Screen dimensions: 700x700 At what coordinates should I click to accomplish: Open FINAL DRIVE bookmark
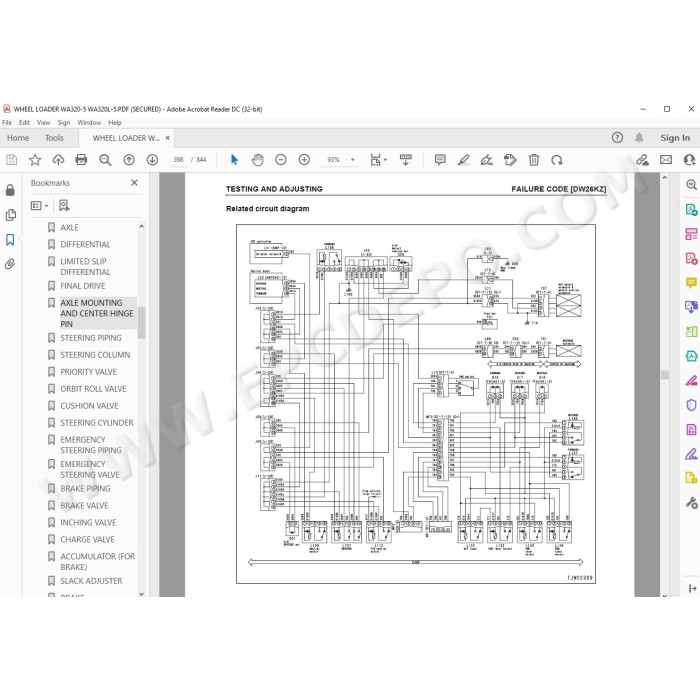83,286
